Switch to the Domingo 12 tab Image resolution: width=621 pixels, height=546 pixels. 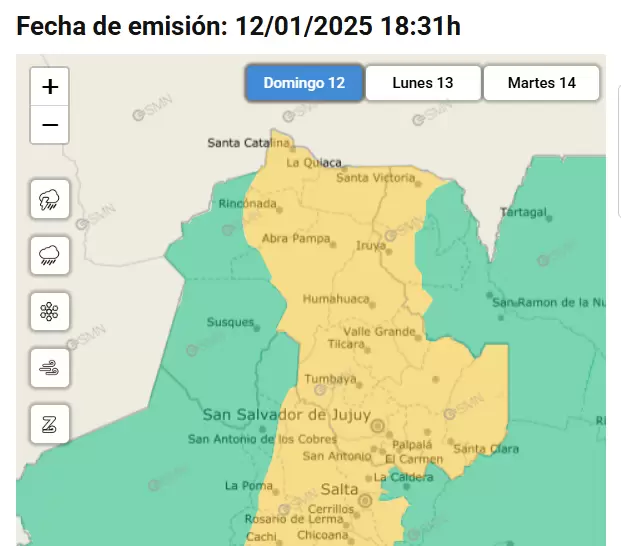click(304, 83)
